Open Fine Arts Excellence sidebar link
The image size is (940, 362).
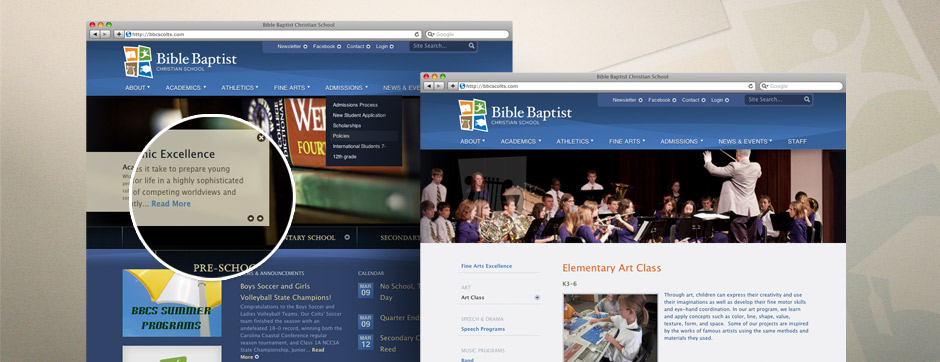point(487,266)
